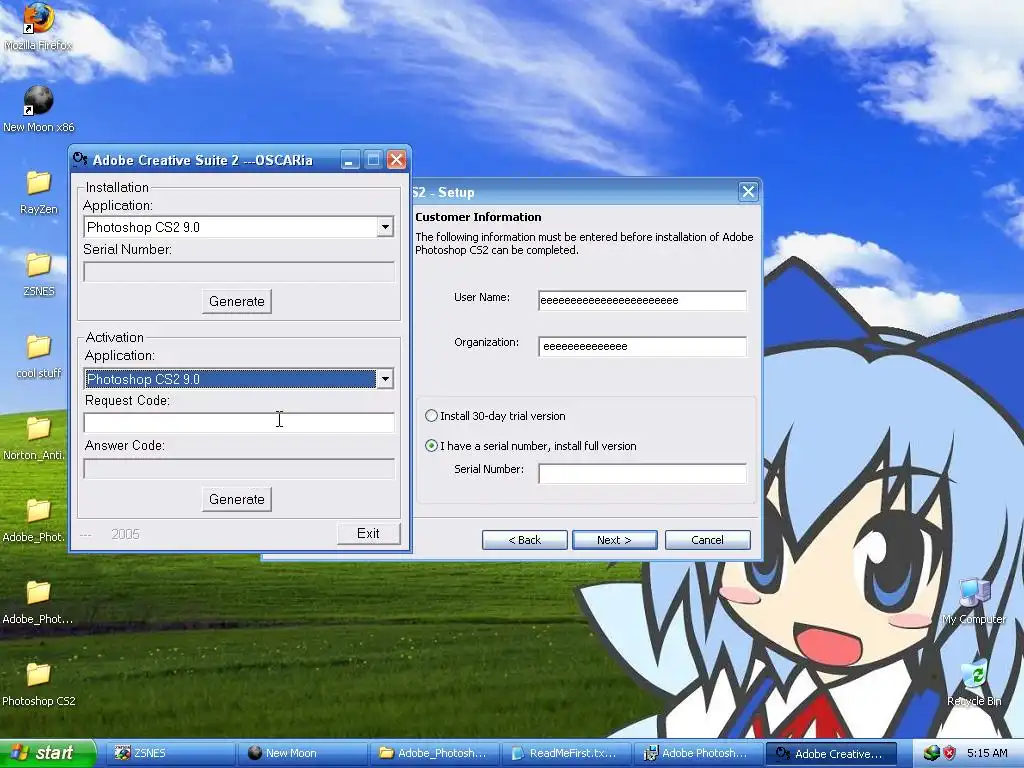Open Installation Application dropdown

[385, 227]
